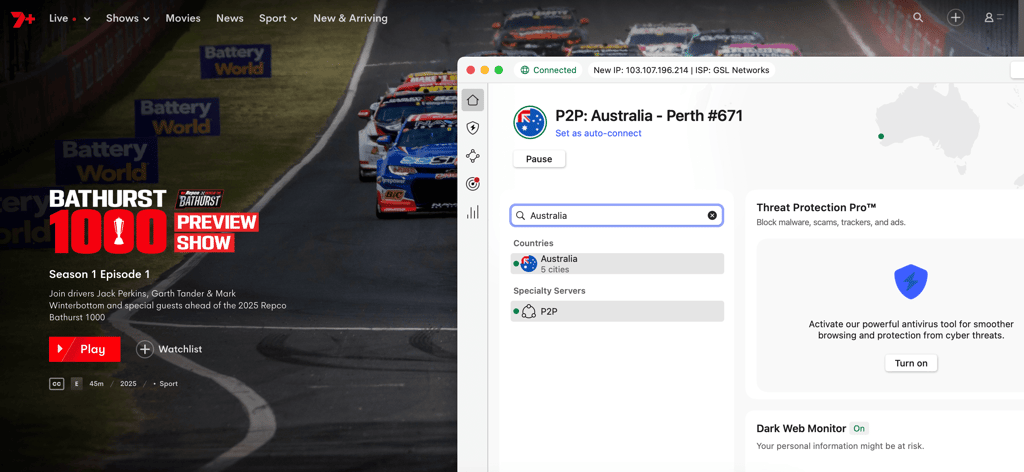Click the globe icon beside Connected

tap(525, 71)
